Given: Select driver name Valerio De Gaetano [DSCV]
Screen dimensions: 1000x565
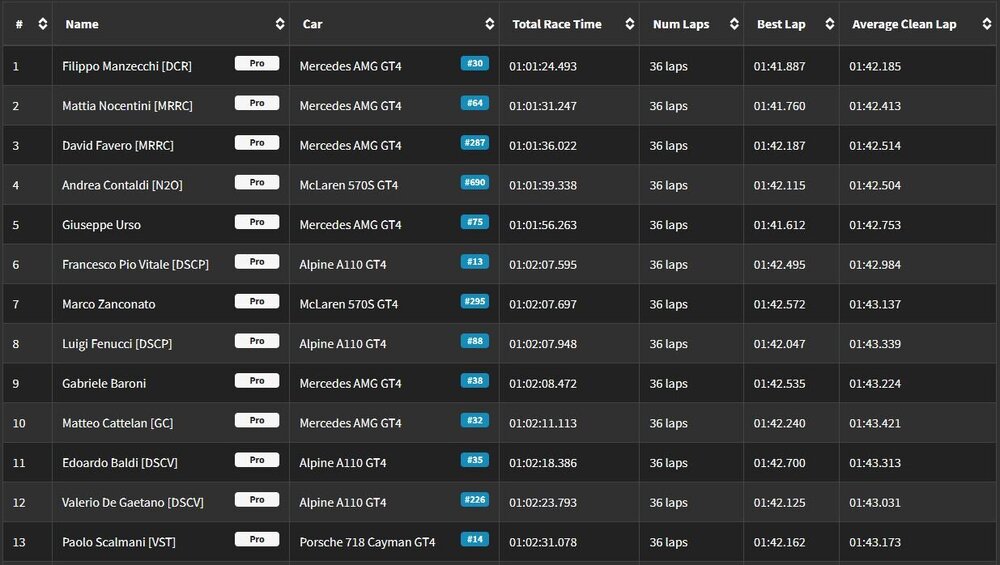Looking at the screenshot, I should coord(133,503).
